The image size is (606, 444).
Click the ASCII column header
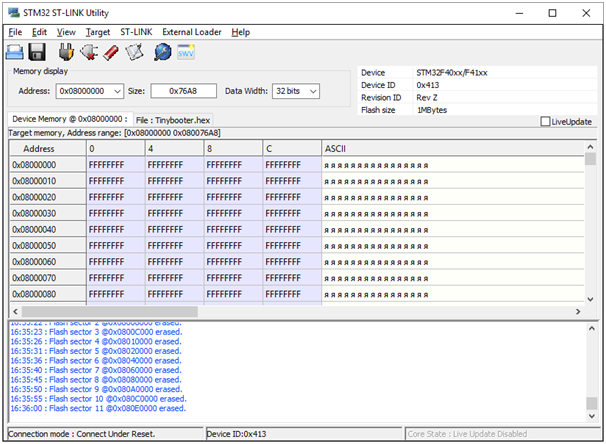point(453,149)
